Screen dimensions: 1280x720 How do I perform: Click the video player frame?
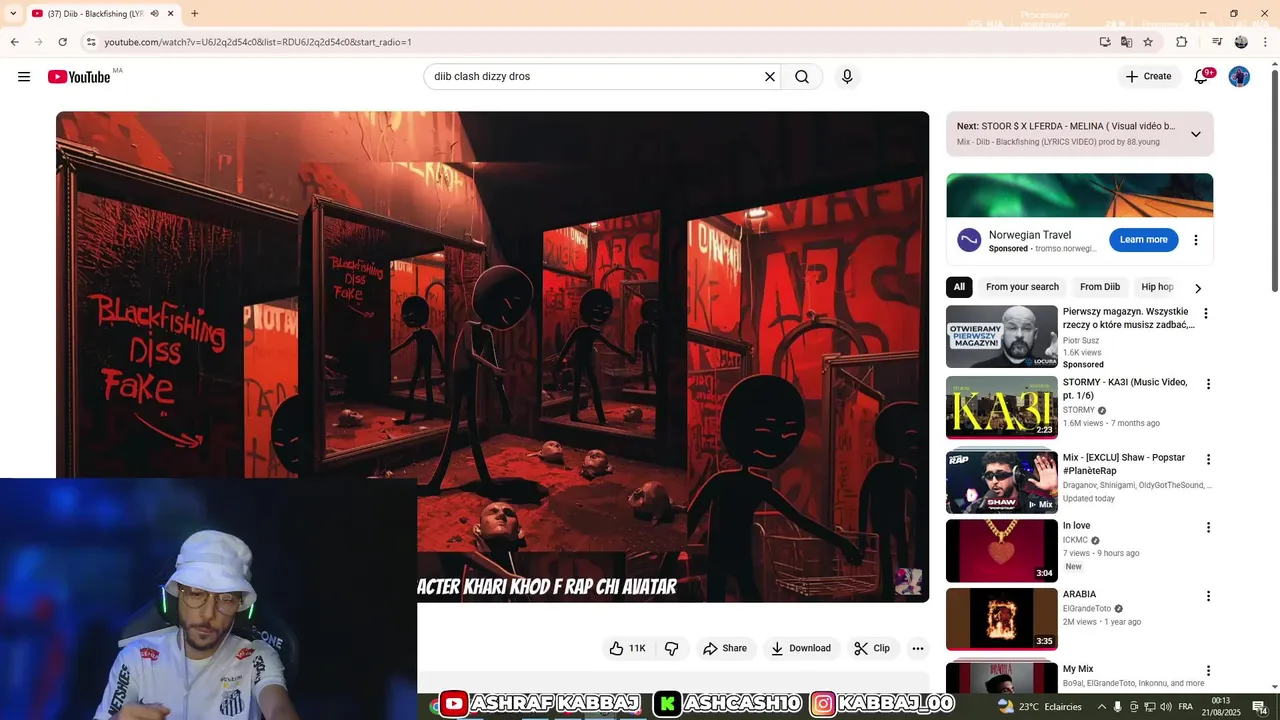pyautogui.click(x=492, y=356)
